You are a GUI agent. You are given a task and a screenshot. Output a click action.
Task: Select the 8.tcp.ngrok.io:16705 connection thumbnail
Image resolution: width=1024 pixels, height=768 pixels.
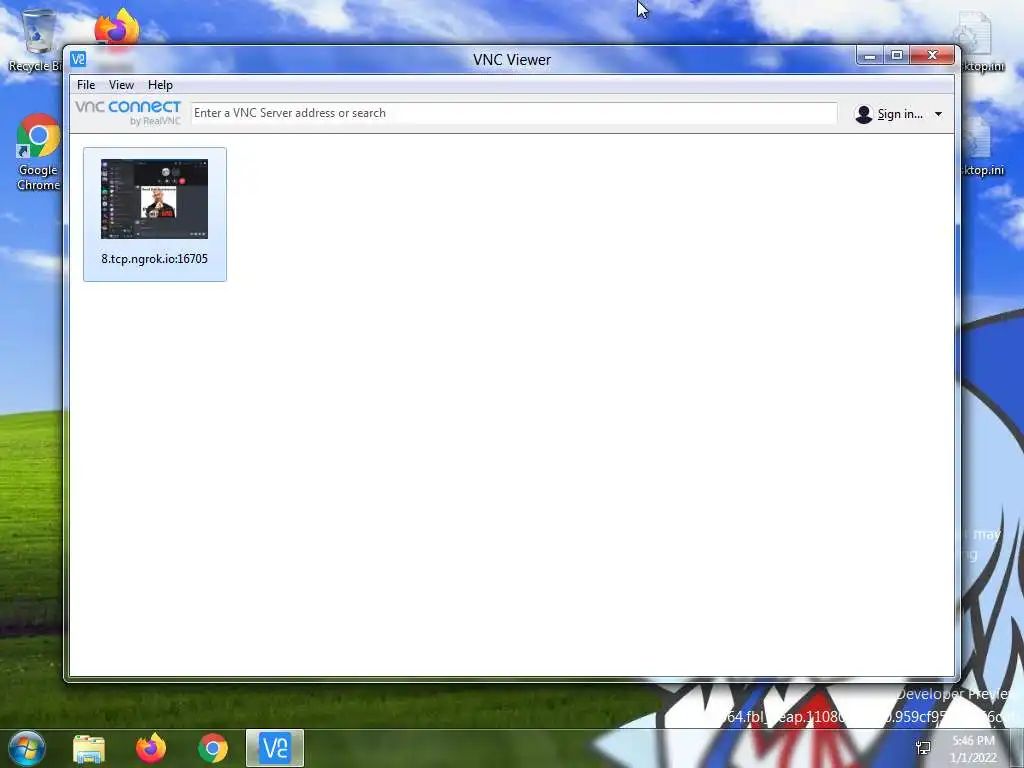pos(155,199)
